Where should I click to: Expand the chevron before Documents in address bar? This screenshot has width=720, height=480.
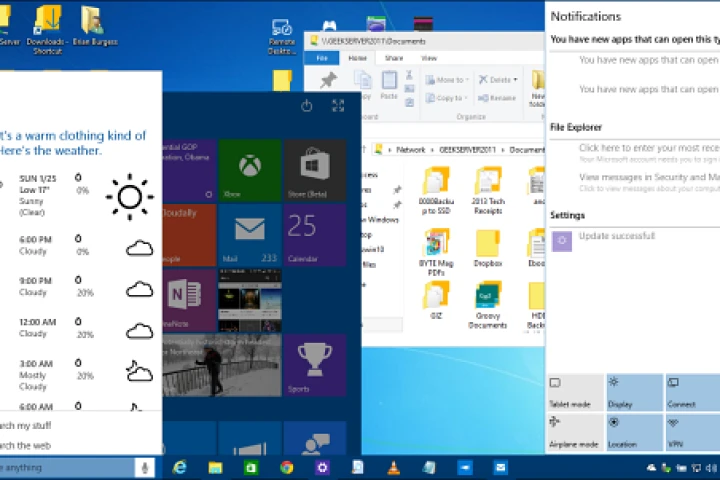(x=503, y=150)
